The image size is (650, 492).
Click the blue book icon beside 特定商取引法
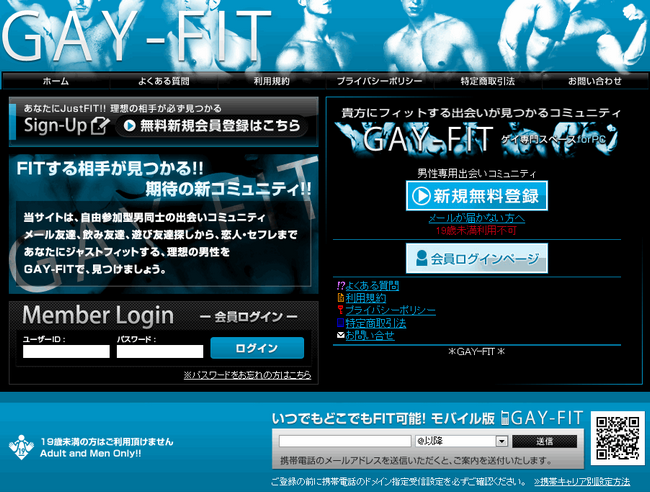(x=341, y=322)
